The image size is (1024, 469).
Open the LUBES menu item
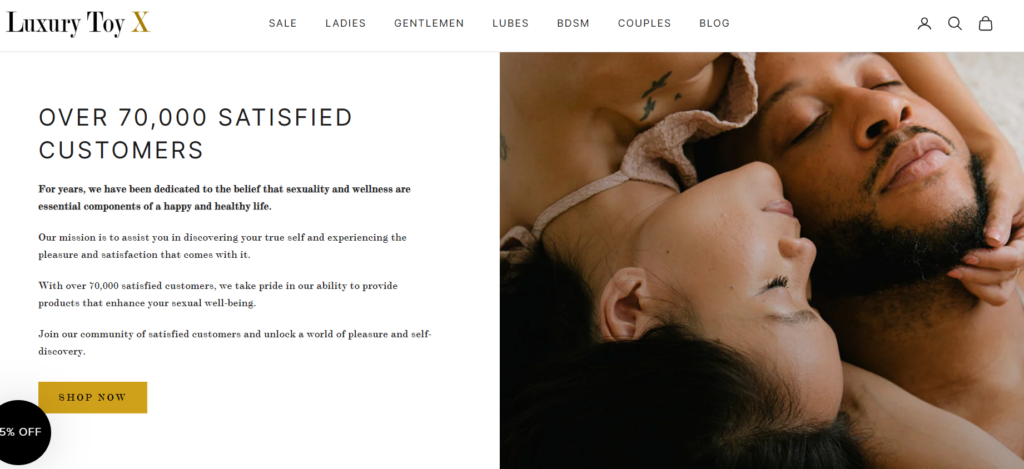(x=511, y=24)
